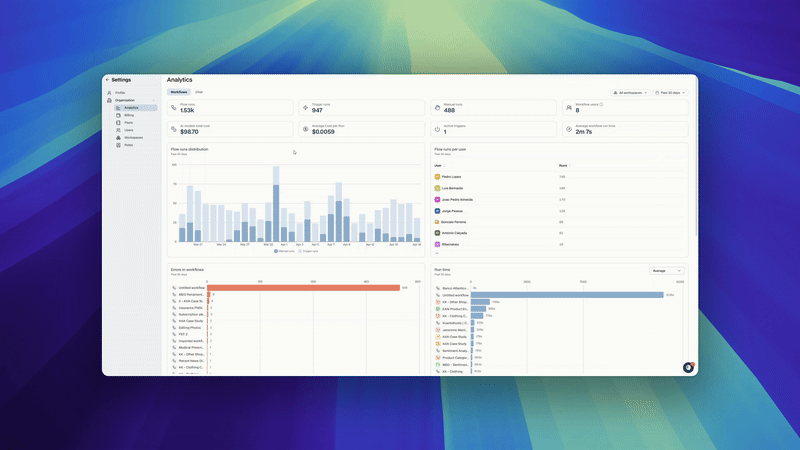The image size is (800, 450).
Task: Switch to the Chat tab
Action: tap(199, 92)
